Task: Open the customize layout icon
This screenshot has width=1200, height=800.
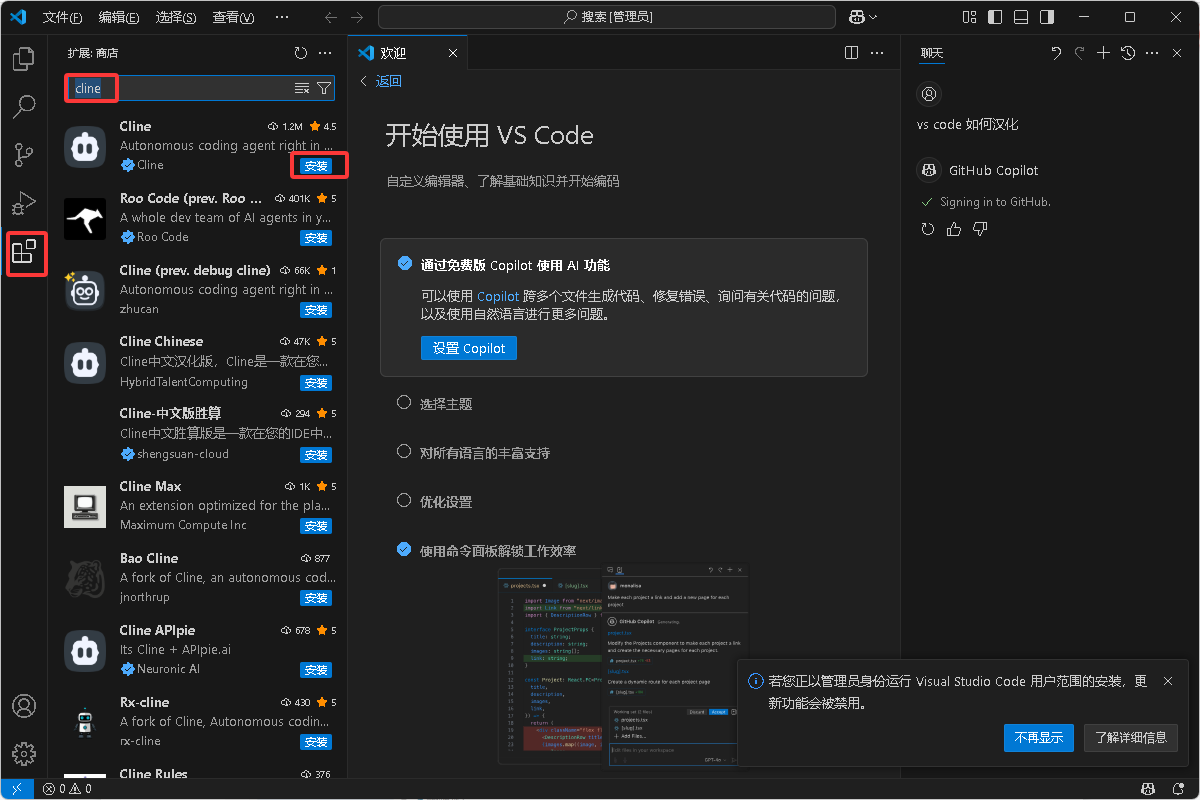Action: pos(969,17)
